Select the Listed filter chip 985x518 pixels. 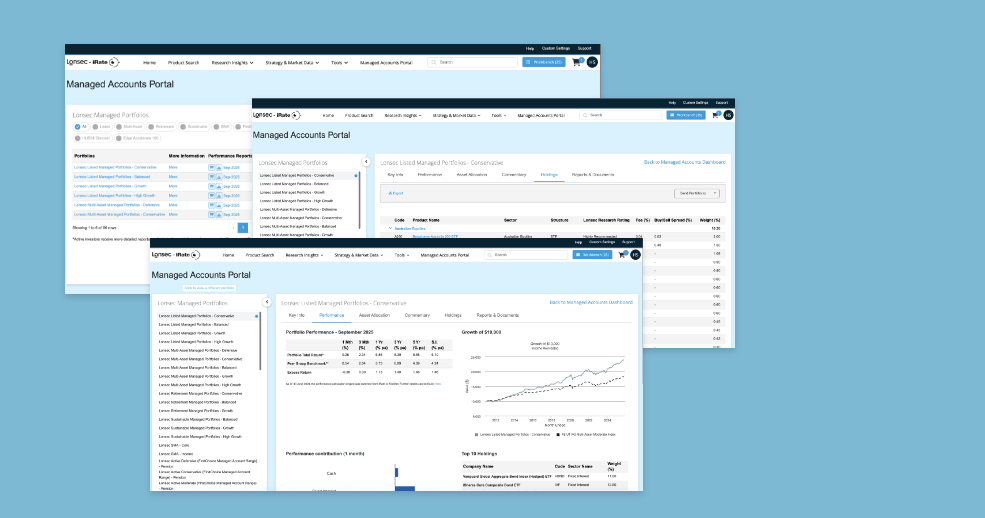(x=102, y=127)
